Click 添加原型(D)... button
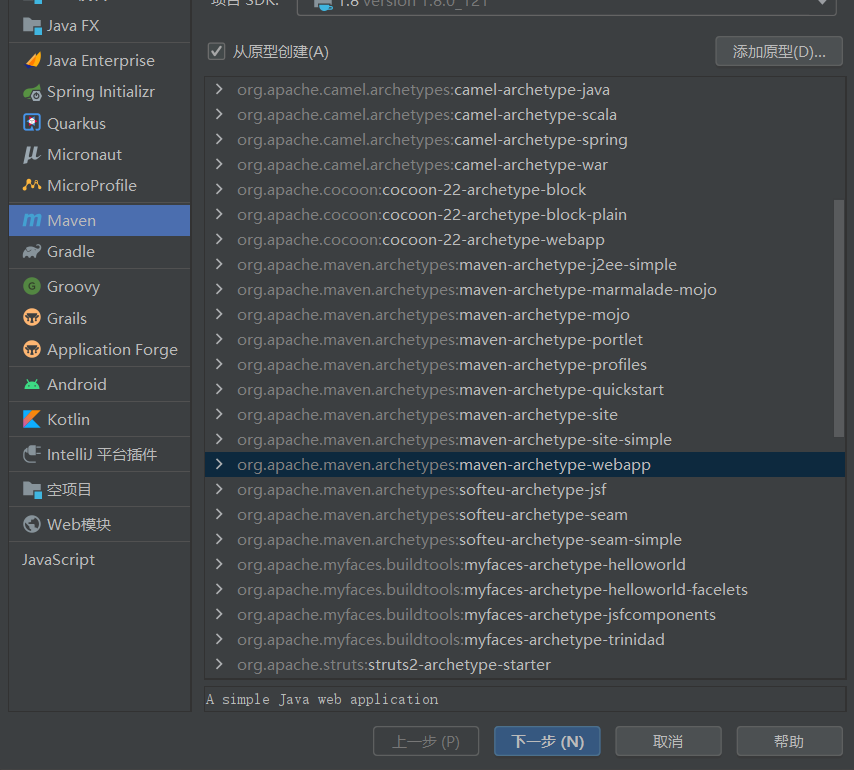Image resolution: width=854 pixels, height=770 pixels. tap(779, 52)
